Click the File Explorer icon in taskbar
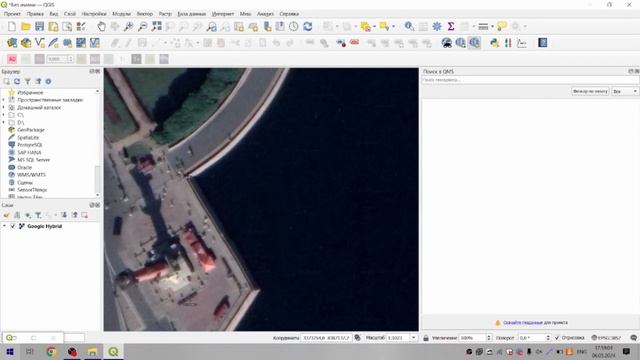The image size is (640, 360). point(93,351)
